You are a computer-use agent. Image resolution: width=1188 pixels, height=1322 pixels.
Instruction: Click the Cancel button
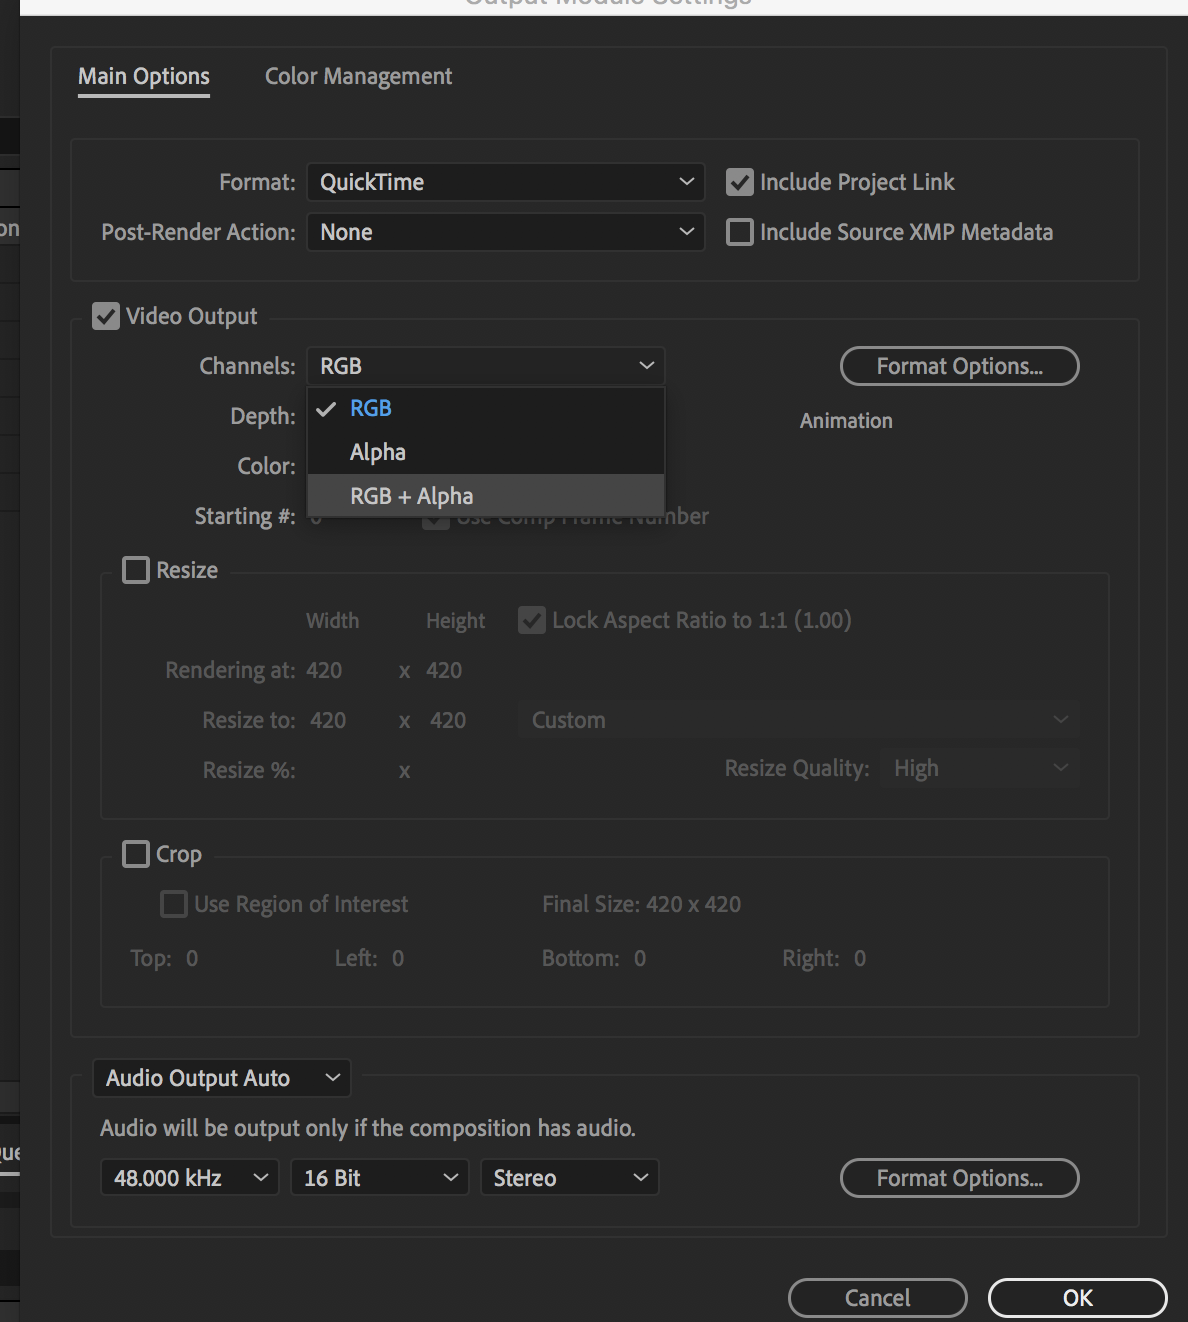[878, 1298]
